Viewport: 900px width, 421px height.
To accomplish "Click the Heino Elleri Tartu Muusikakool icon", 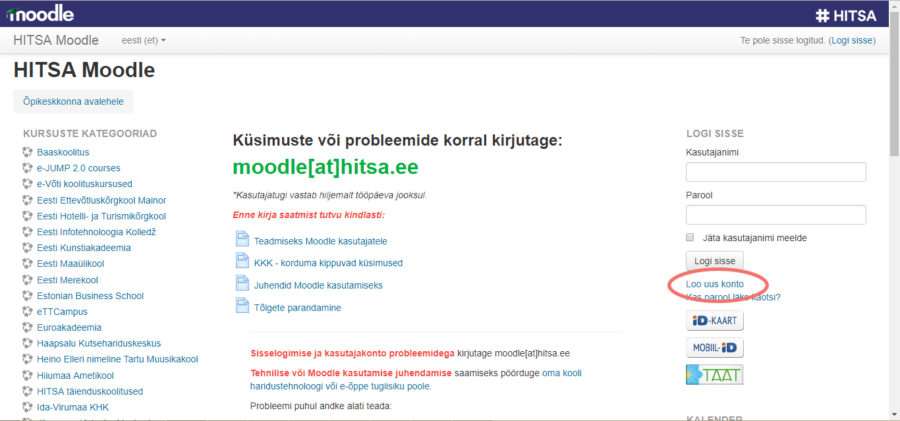I will pyautogui.click(x=27, y=359).
